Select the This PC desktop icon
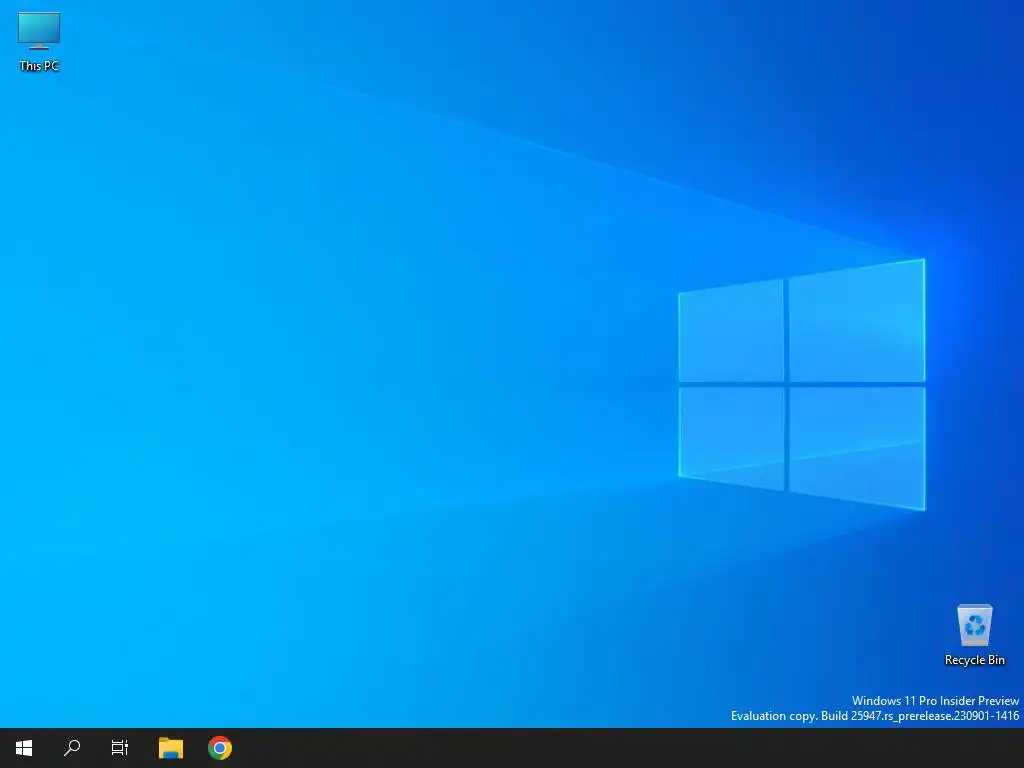 (x=39, y=42)
